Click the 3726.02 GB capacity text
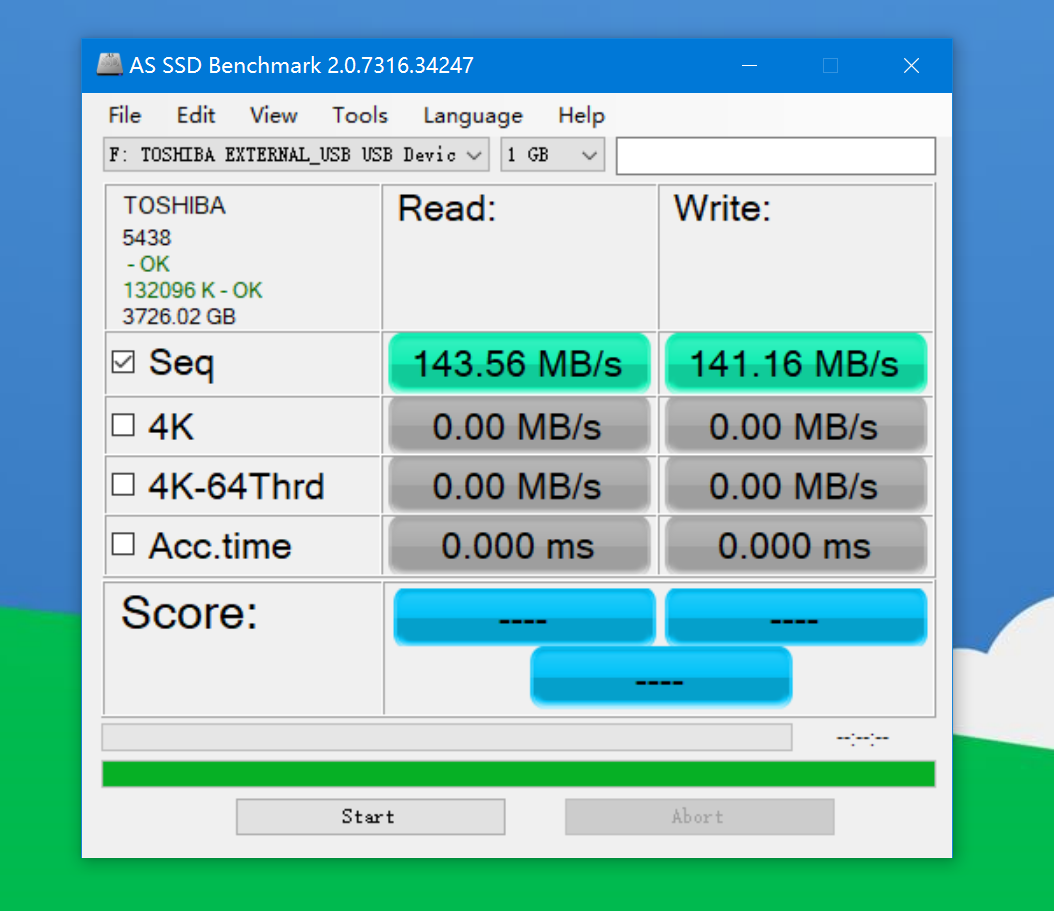The image size is (1054, 911). pos(179,317)
